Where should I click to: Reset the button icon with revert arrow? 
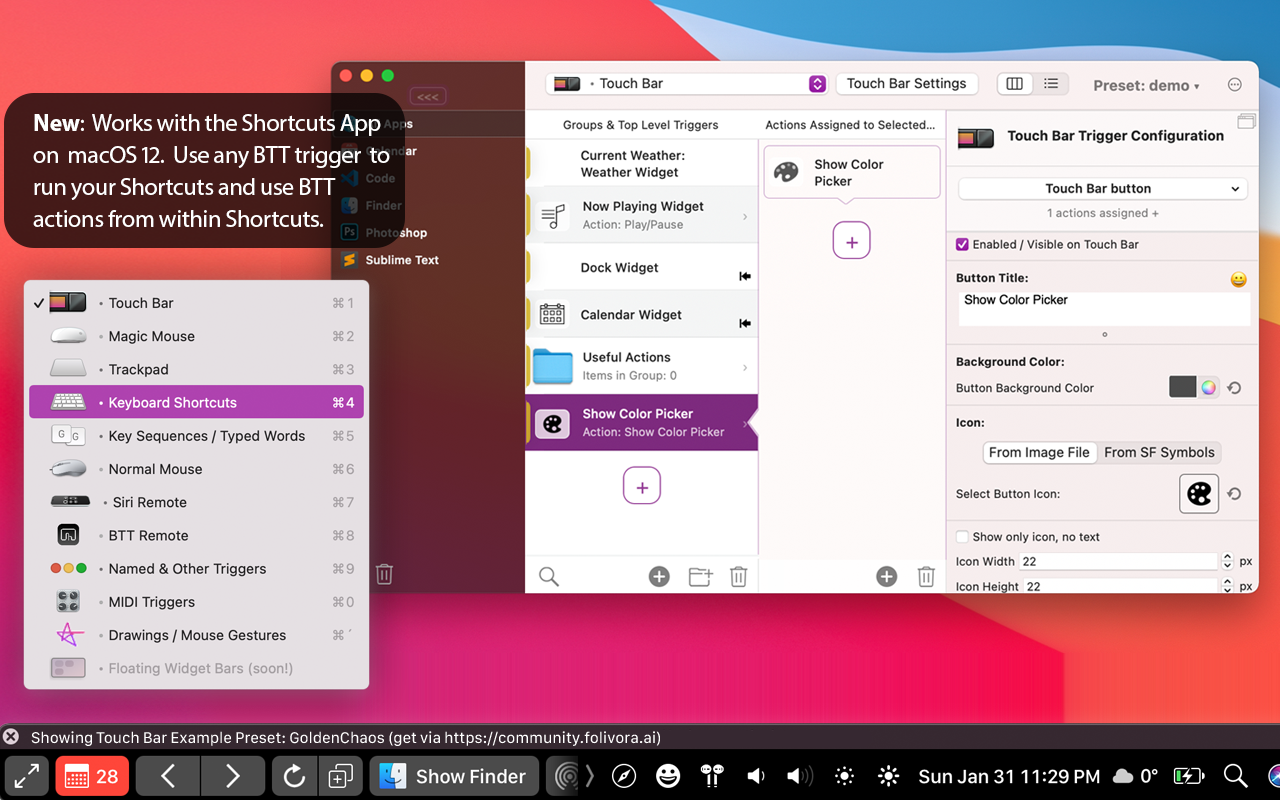click(x=1234, y=494)
